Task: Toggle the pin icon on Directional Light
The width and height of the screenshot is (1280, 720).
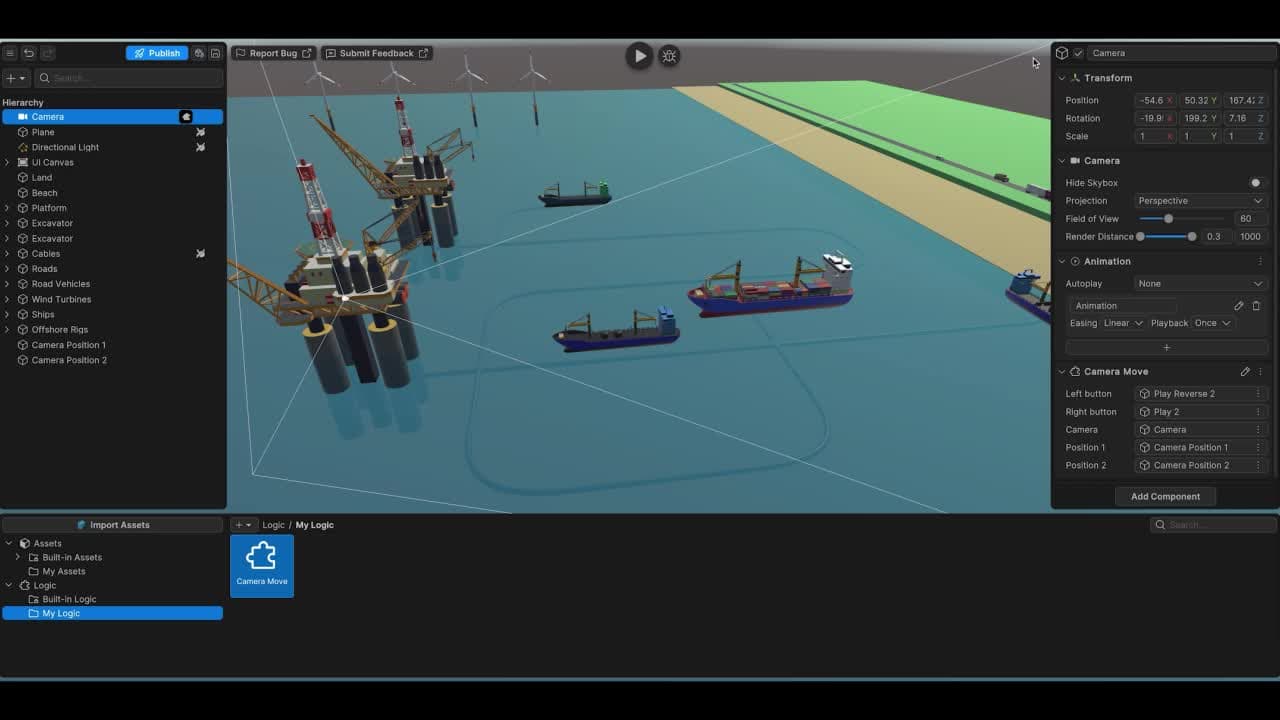Action: (x=200, y=147)
